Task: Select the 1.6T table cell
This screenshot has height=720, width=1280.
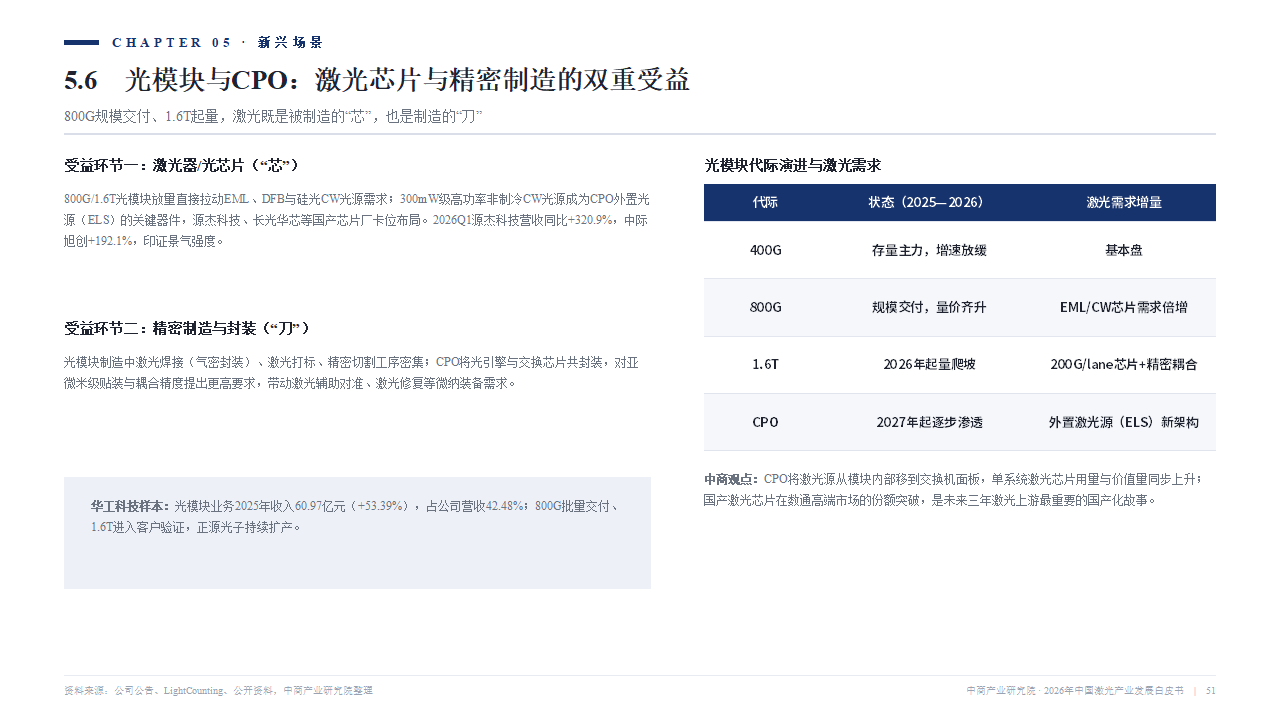Action: (x=765, y=364)
